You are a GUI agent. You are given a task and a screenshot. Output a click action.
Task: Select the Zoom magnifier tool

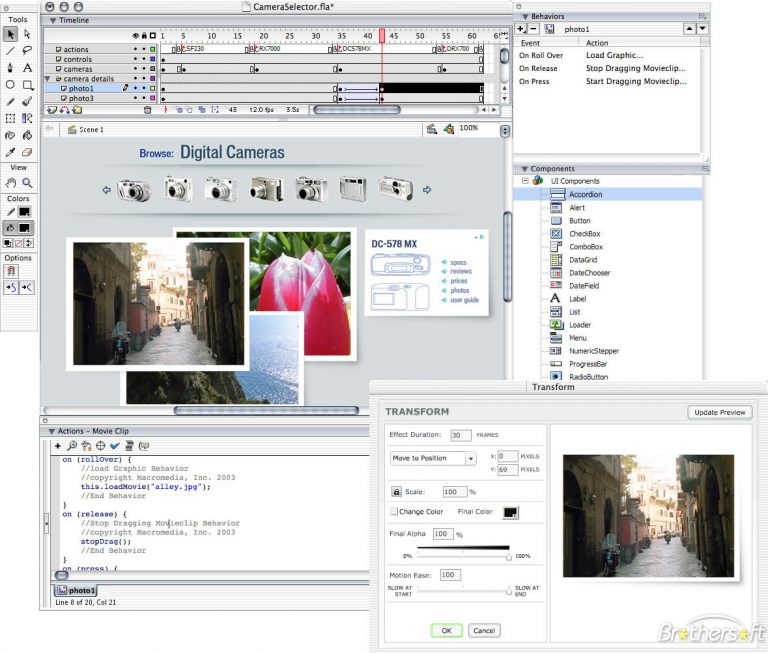click(27, 183)
